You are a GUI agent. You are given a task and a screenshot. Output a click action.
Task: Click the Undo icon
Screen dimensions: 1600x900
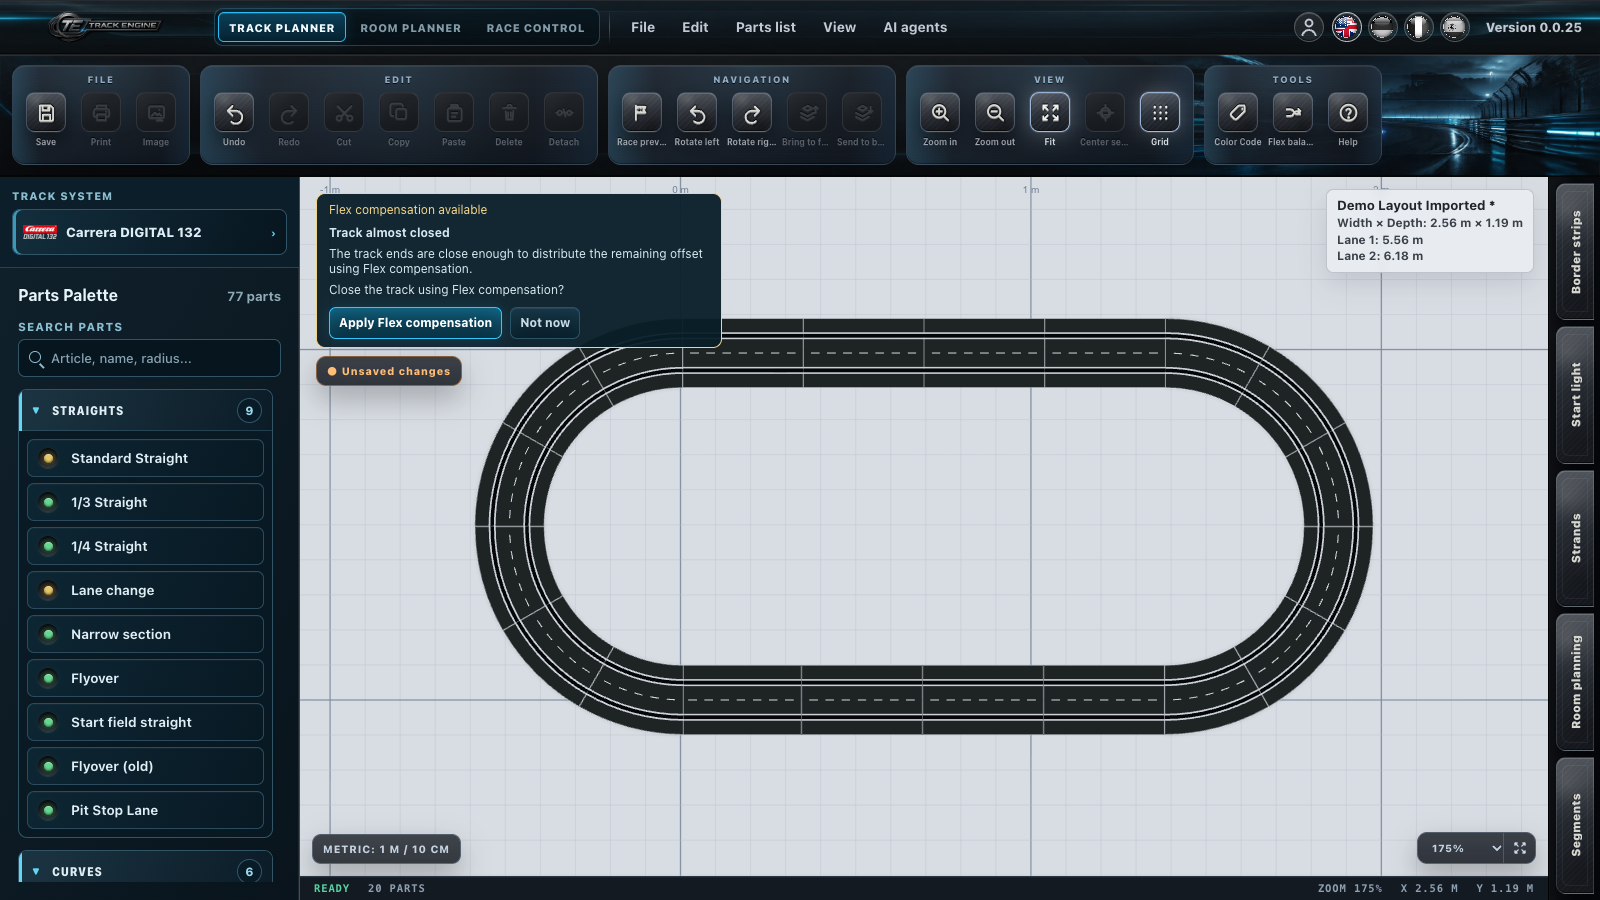234,113
